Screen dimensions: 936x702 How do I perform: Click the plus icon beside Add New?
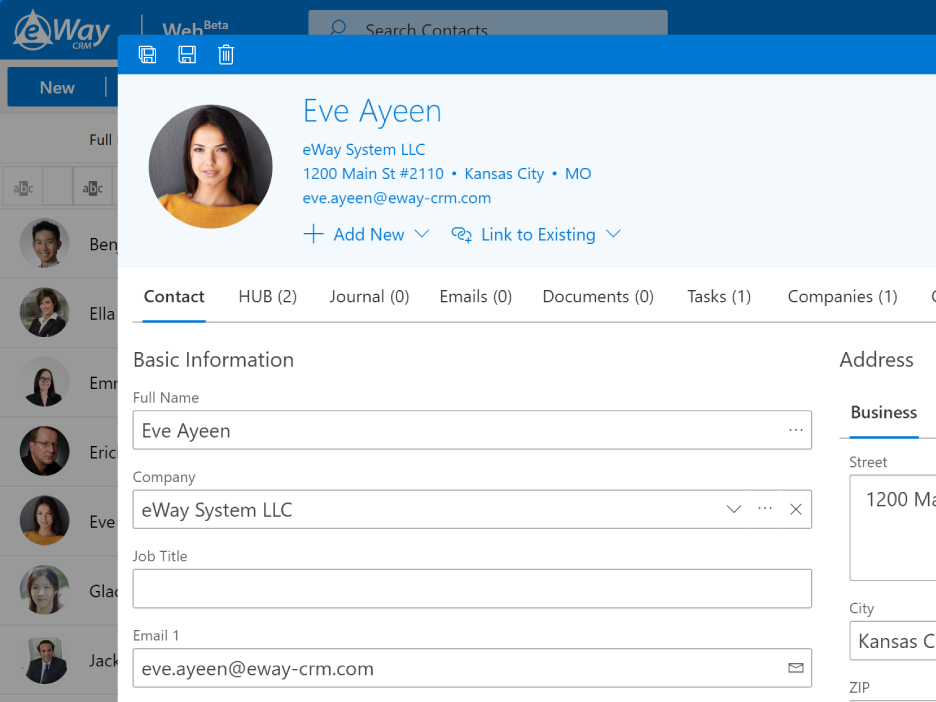pyautogui.click(x=313, y=234)
